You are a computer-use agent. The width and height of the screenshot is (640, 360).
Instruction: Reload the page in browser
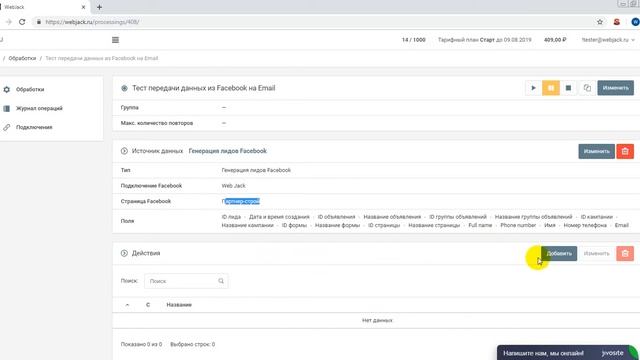click(x=22, y=22)
